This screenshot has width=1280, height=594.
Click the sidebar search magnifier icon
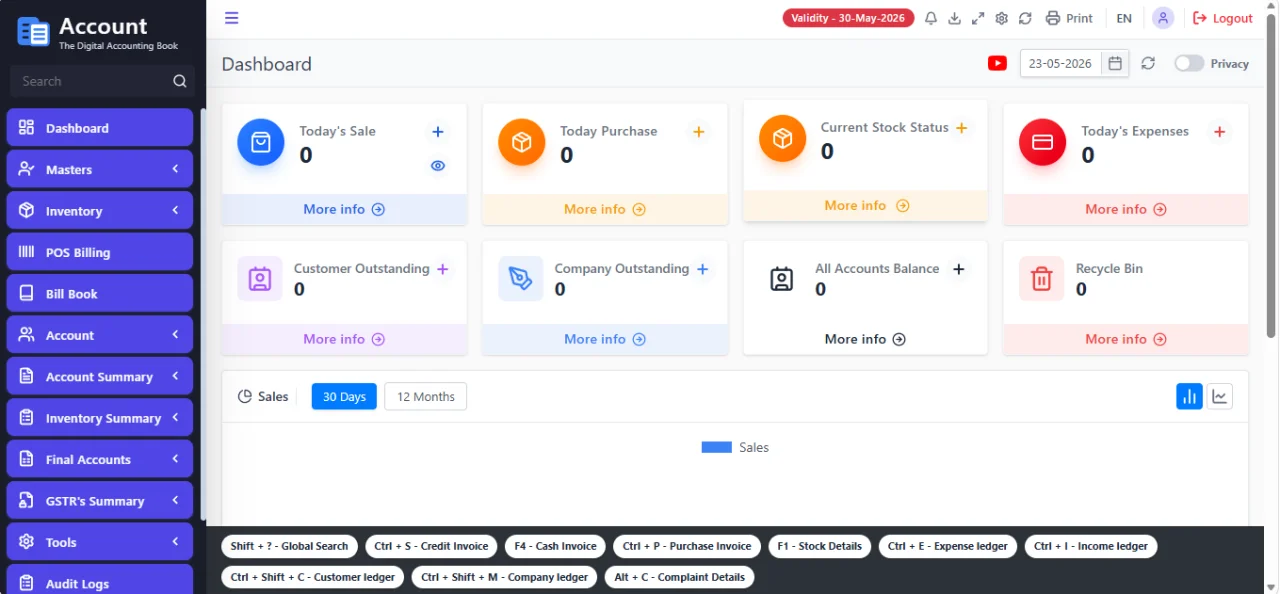point(180,81)
